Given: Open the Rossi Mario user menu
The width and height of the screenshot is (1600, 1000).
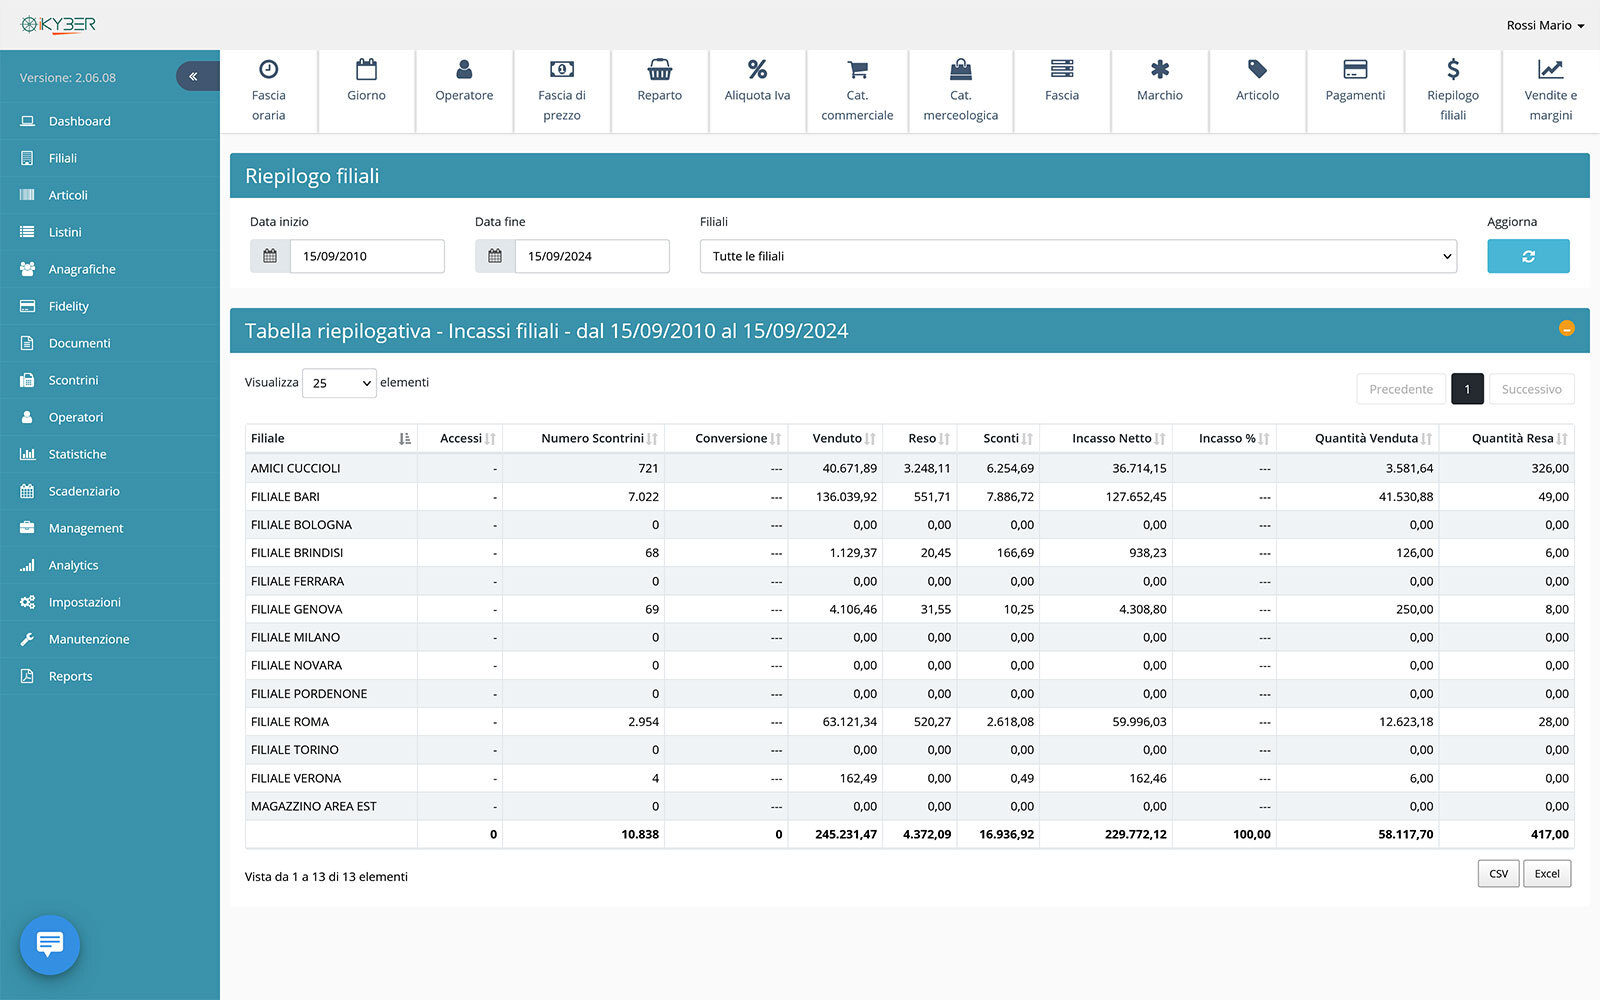Looking at the screenshot, I should (x=1545, y=25).
